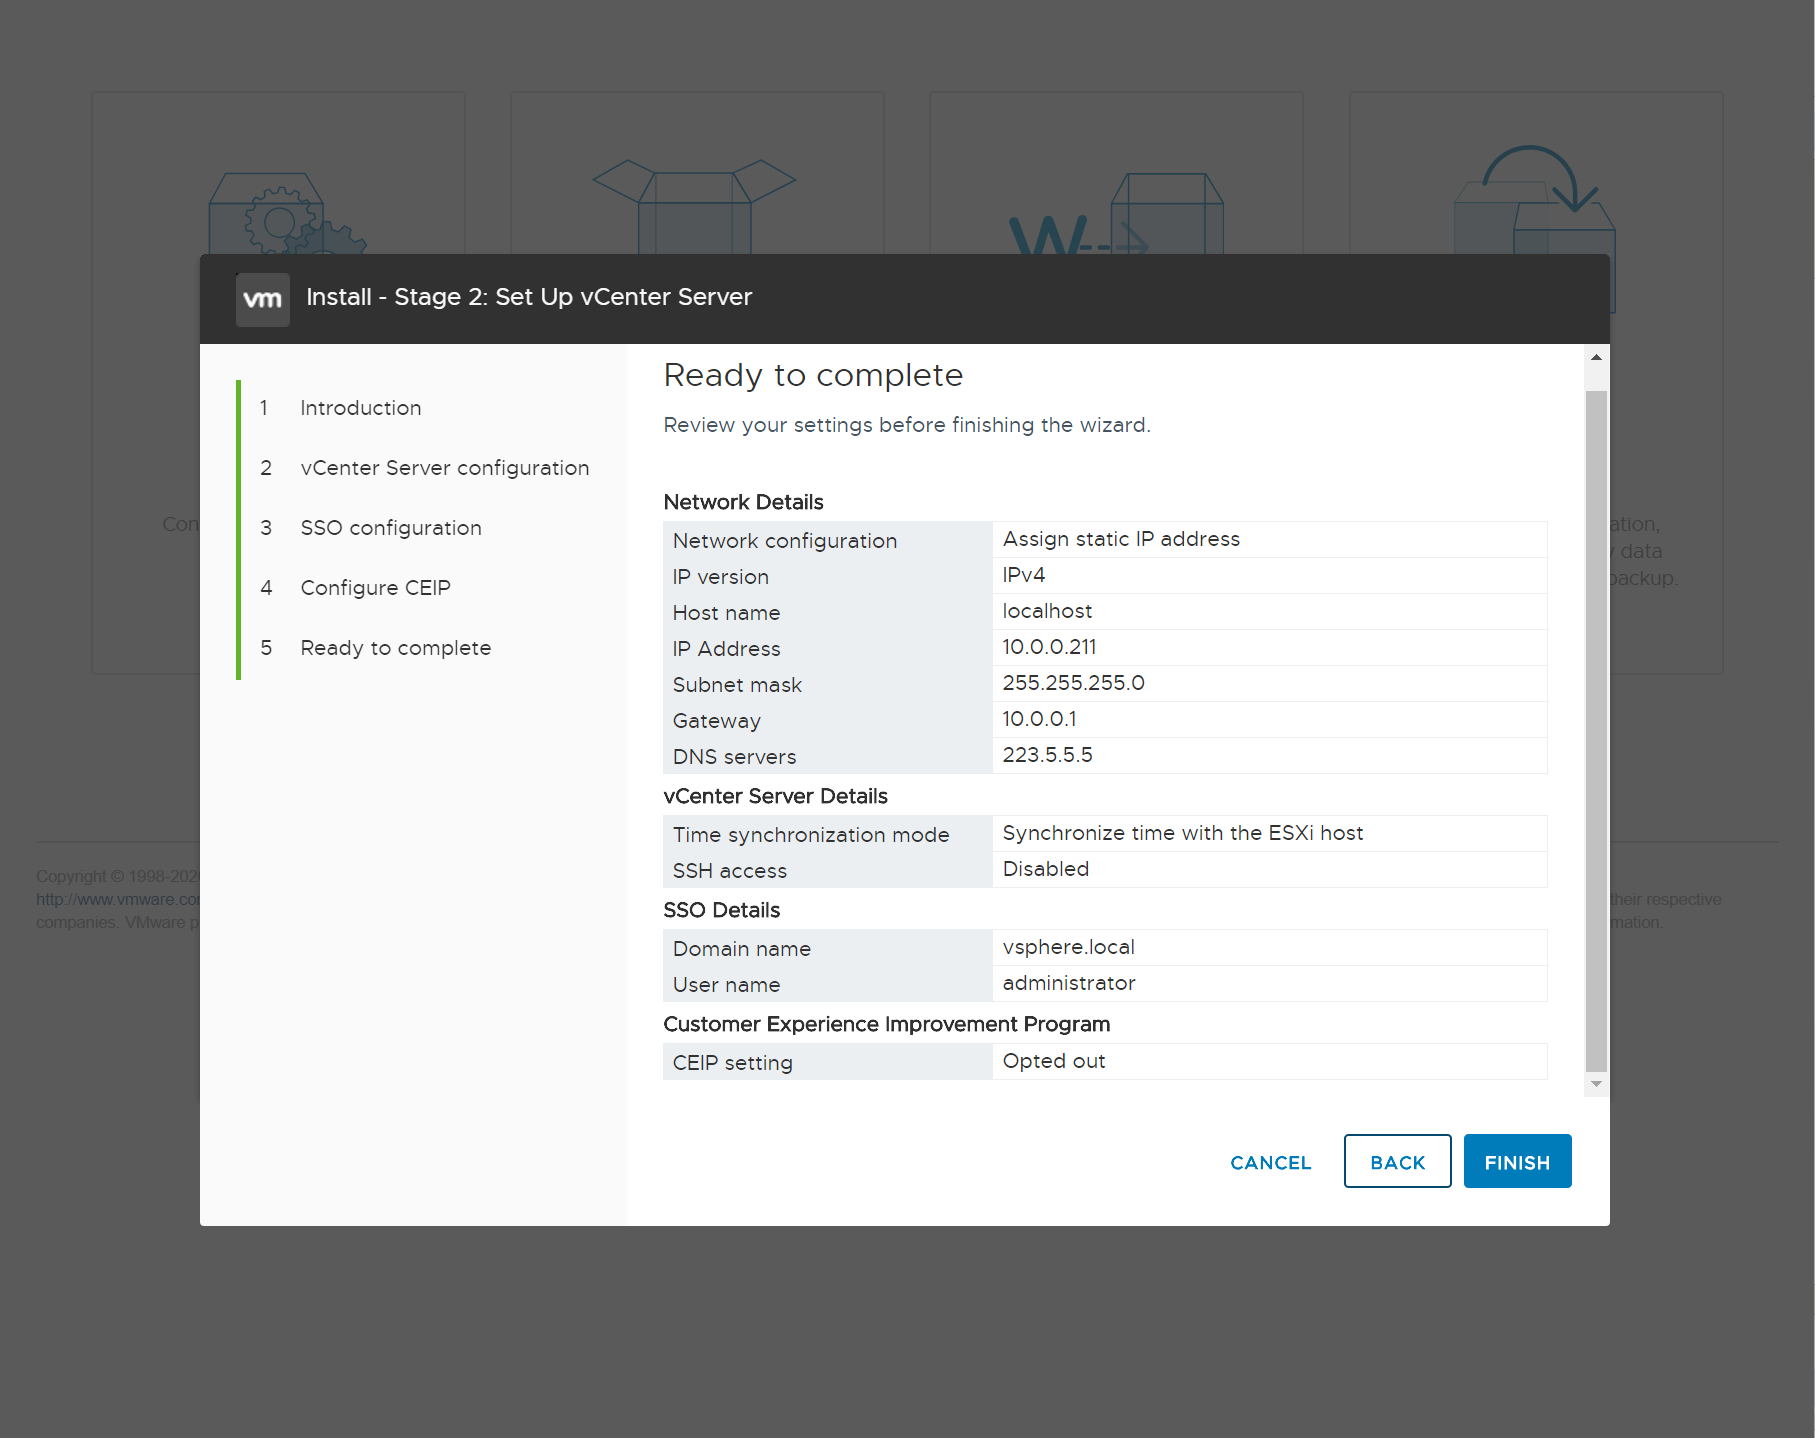This screenshot has width=1815, height=1438.
Task: Click the Install - Stage 2 dialog title
Action: pyautogui.click(x=529, y=297)
